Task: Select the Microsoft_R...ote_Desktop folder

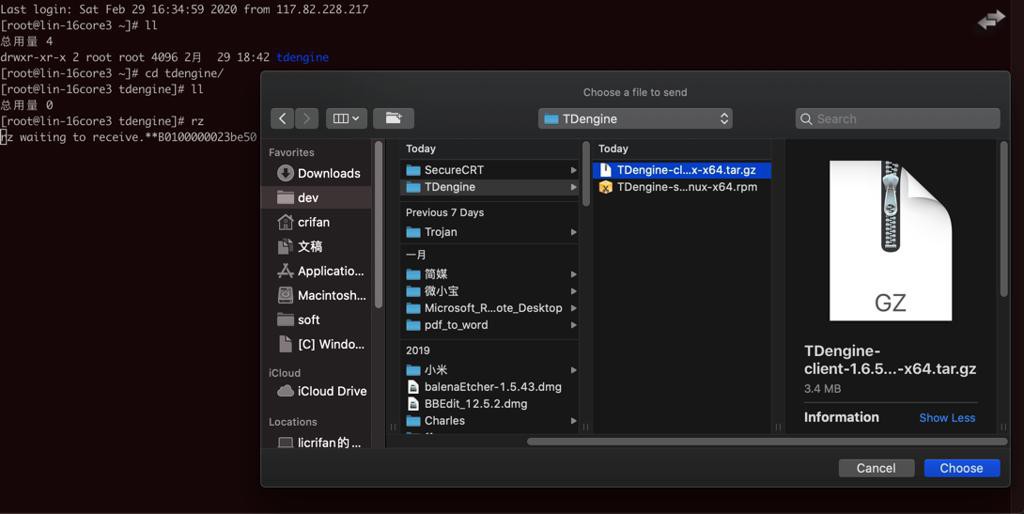Action: [488, 308]
